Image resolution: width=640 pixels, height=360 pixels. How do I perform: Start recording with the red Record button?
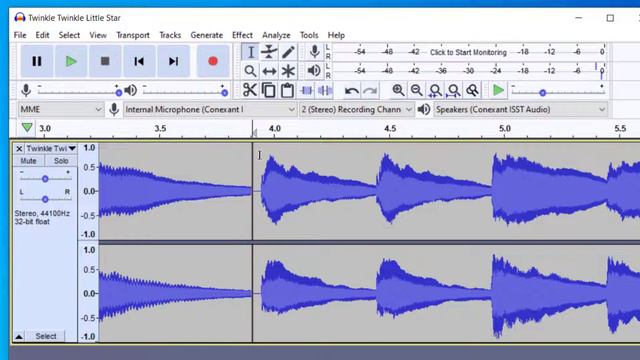coord(213,61)
